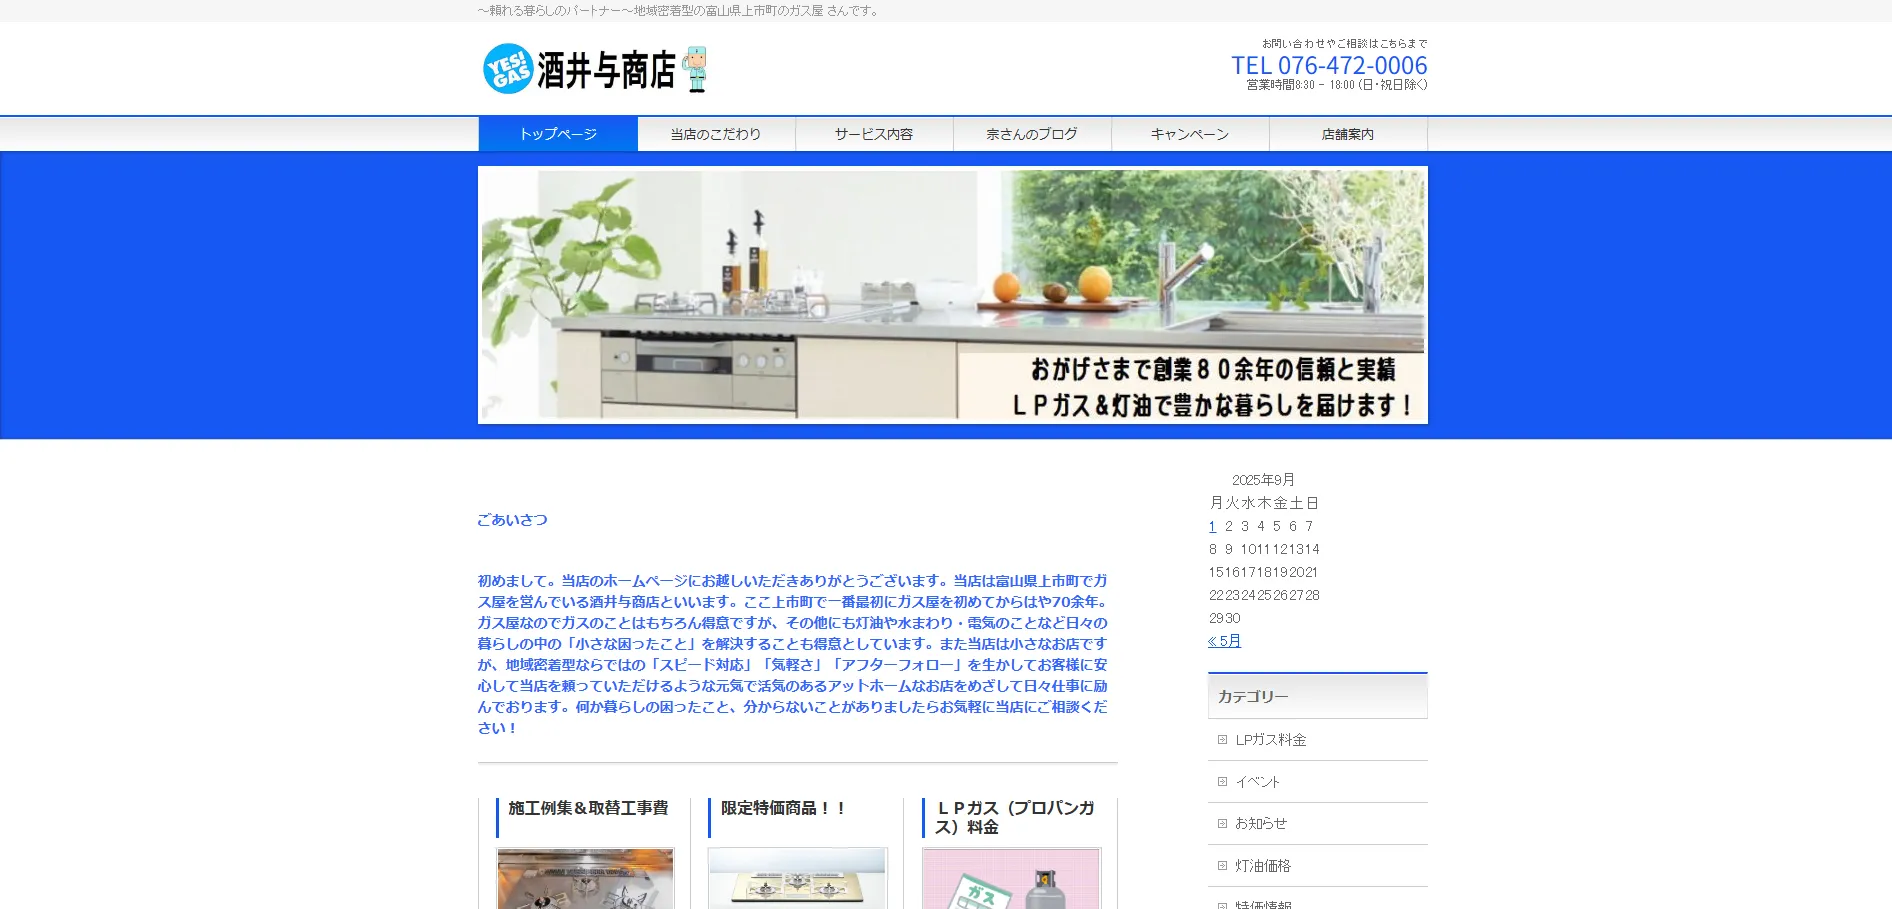Open 限定特価商品！！ card heading

[785, 808]
